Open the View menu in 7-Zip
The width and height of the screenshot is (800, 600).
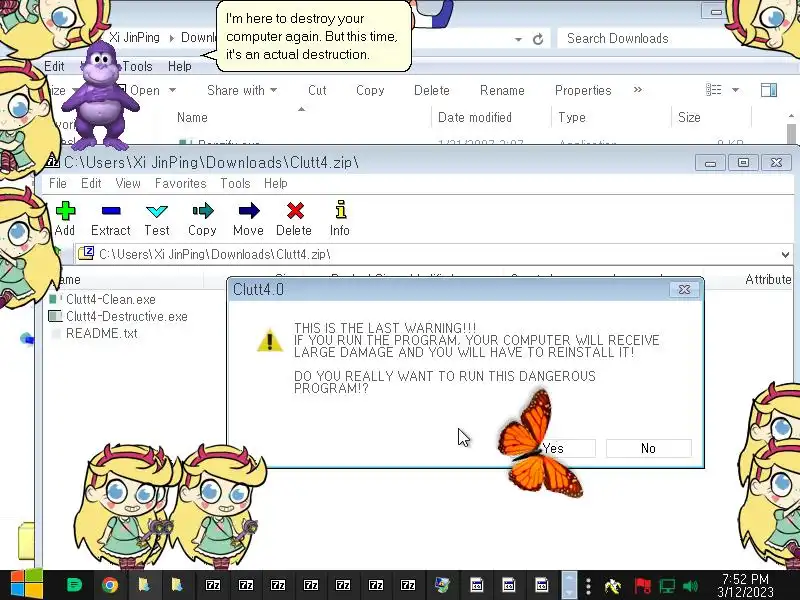[x=128, y=183]
